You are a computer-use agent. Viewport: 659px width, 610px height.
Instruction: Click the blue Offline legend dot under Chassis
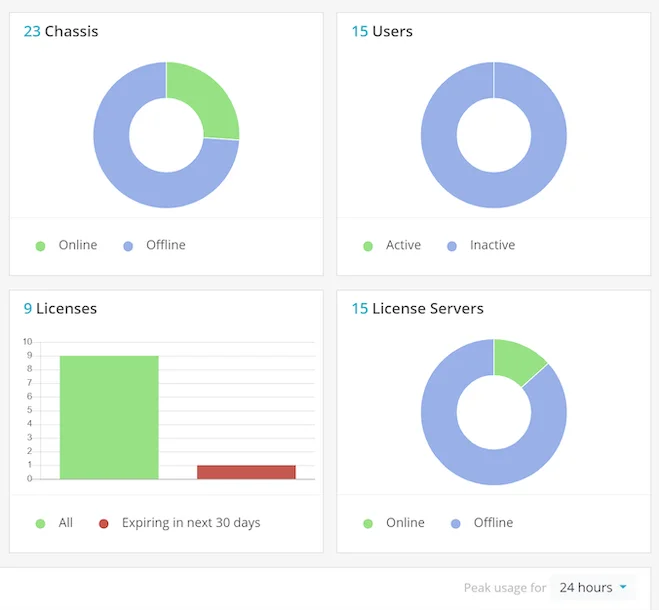[x=128, y=246]
